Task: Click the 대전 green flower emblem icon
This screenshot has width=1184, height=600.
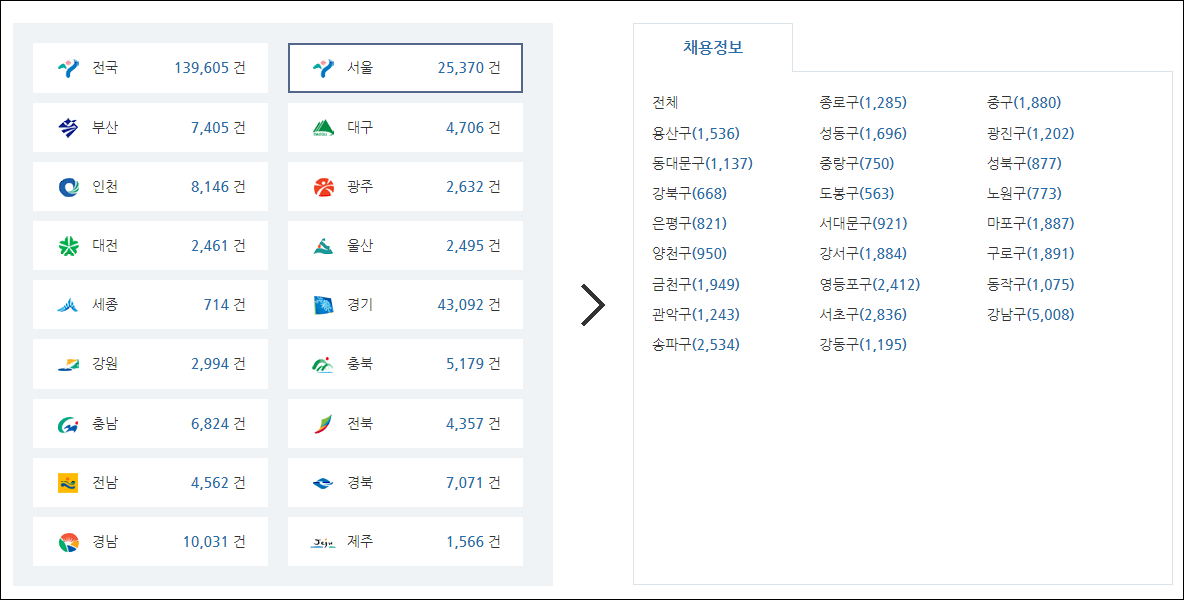Action: pos(68,246)
